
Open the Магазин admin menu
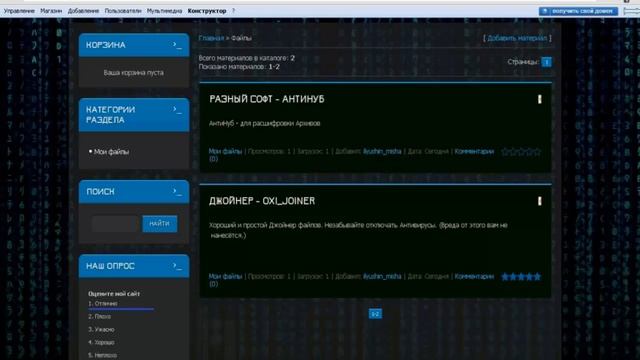point(51,11)
